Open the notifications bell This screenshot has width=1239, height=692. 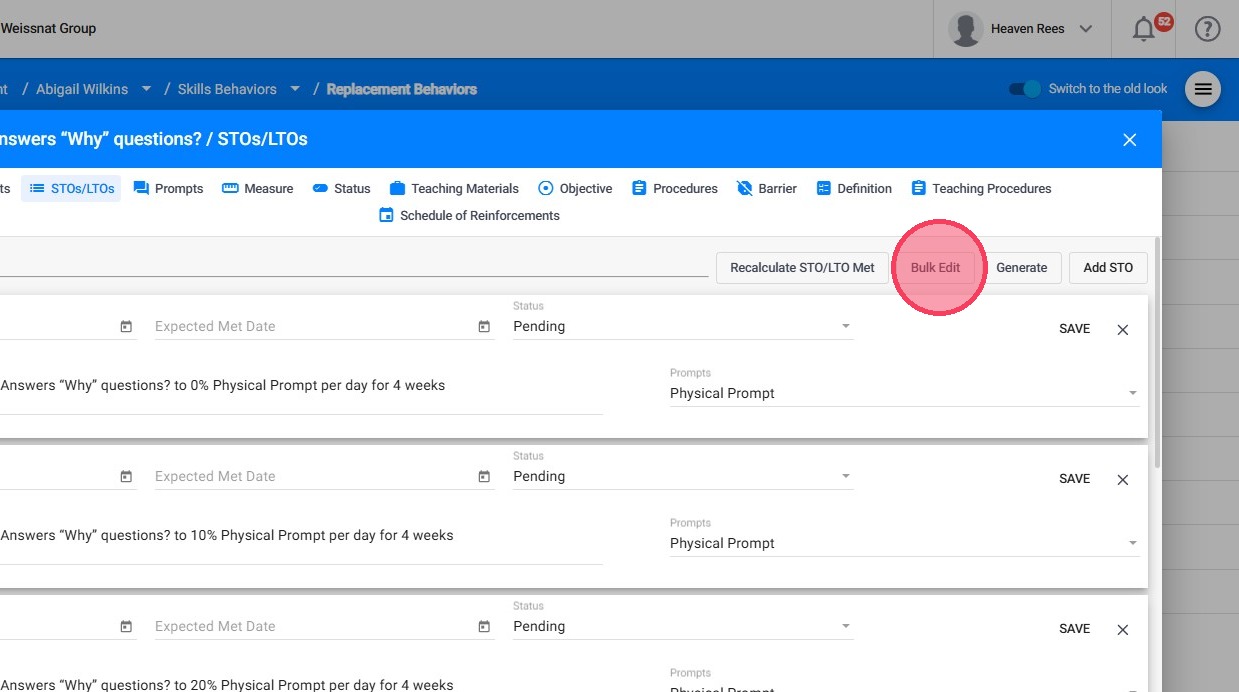point(1144,30)
